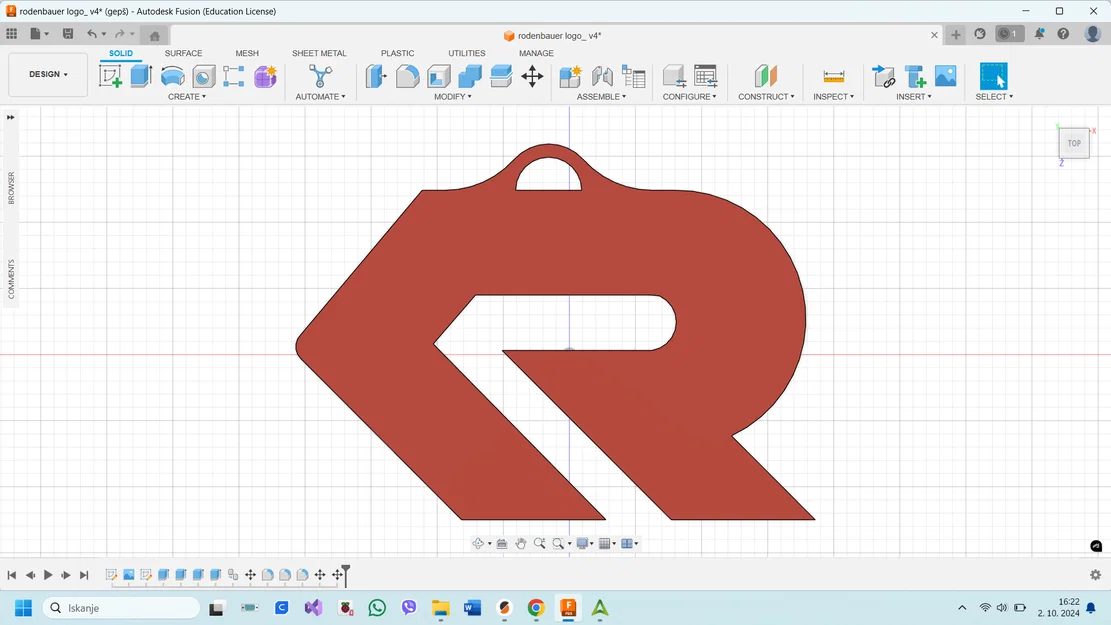The width and height of the screenshot is (1111, 625).
Task: Open the Orbit navigation tool
Action: click(478, 544)
